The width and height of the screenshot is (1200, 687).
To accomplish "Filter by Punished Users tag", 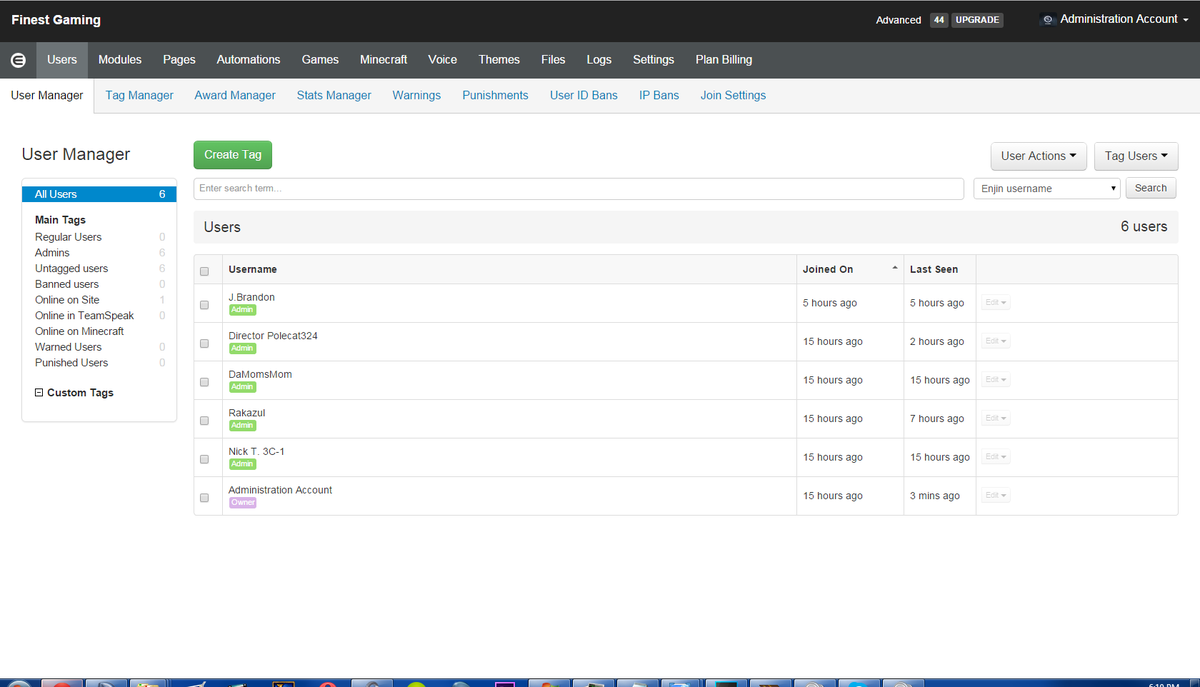I will point(71,363).
